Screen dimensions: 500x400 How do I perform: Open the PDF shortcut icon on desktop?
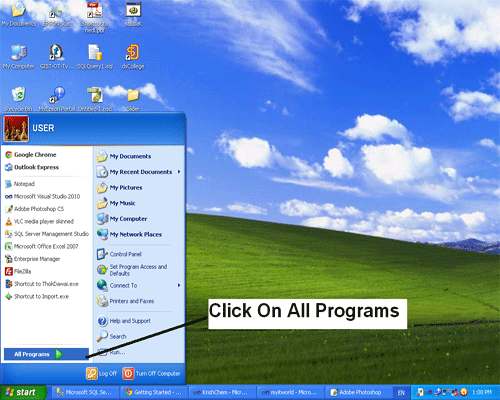95,17
